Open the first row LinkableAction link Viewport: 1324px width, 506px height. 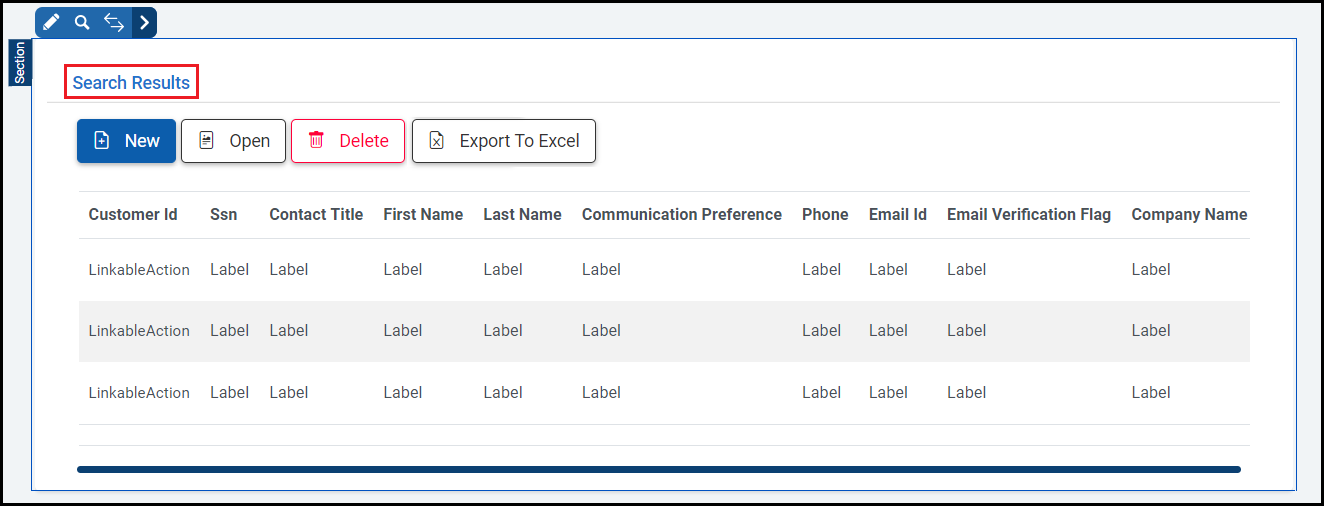(x=139, y=269)
